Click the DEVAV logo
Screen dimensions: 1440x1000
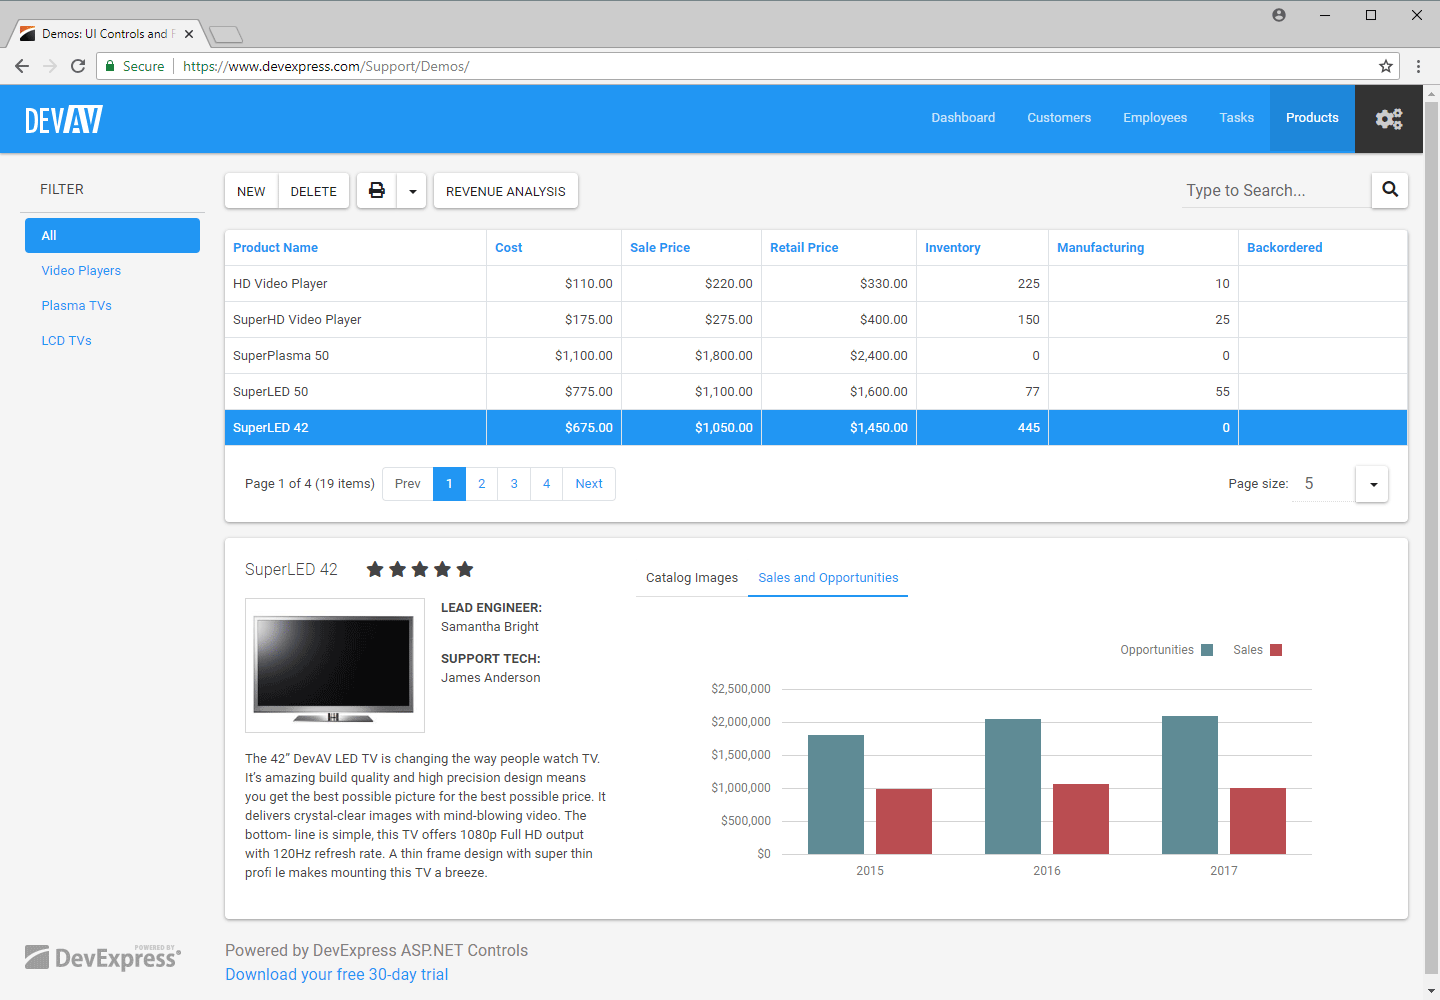click(63, 118)
